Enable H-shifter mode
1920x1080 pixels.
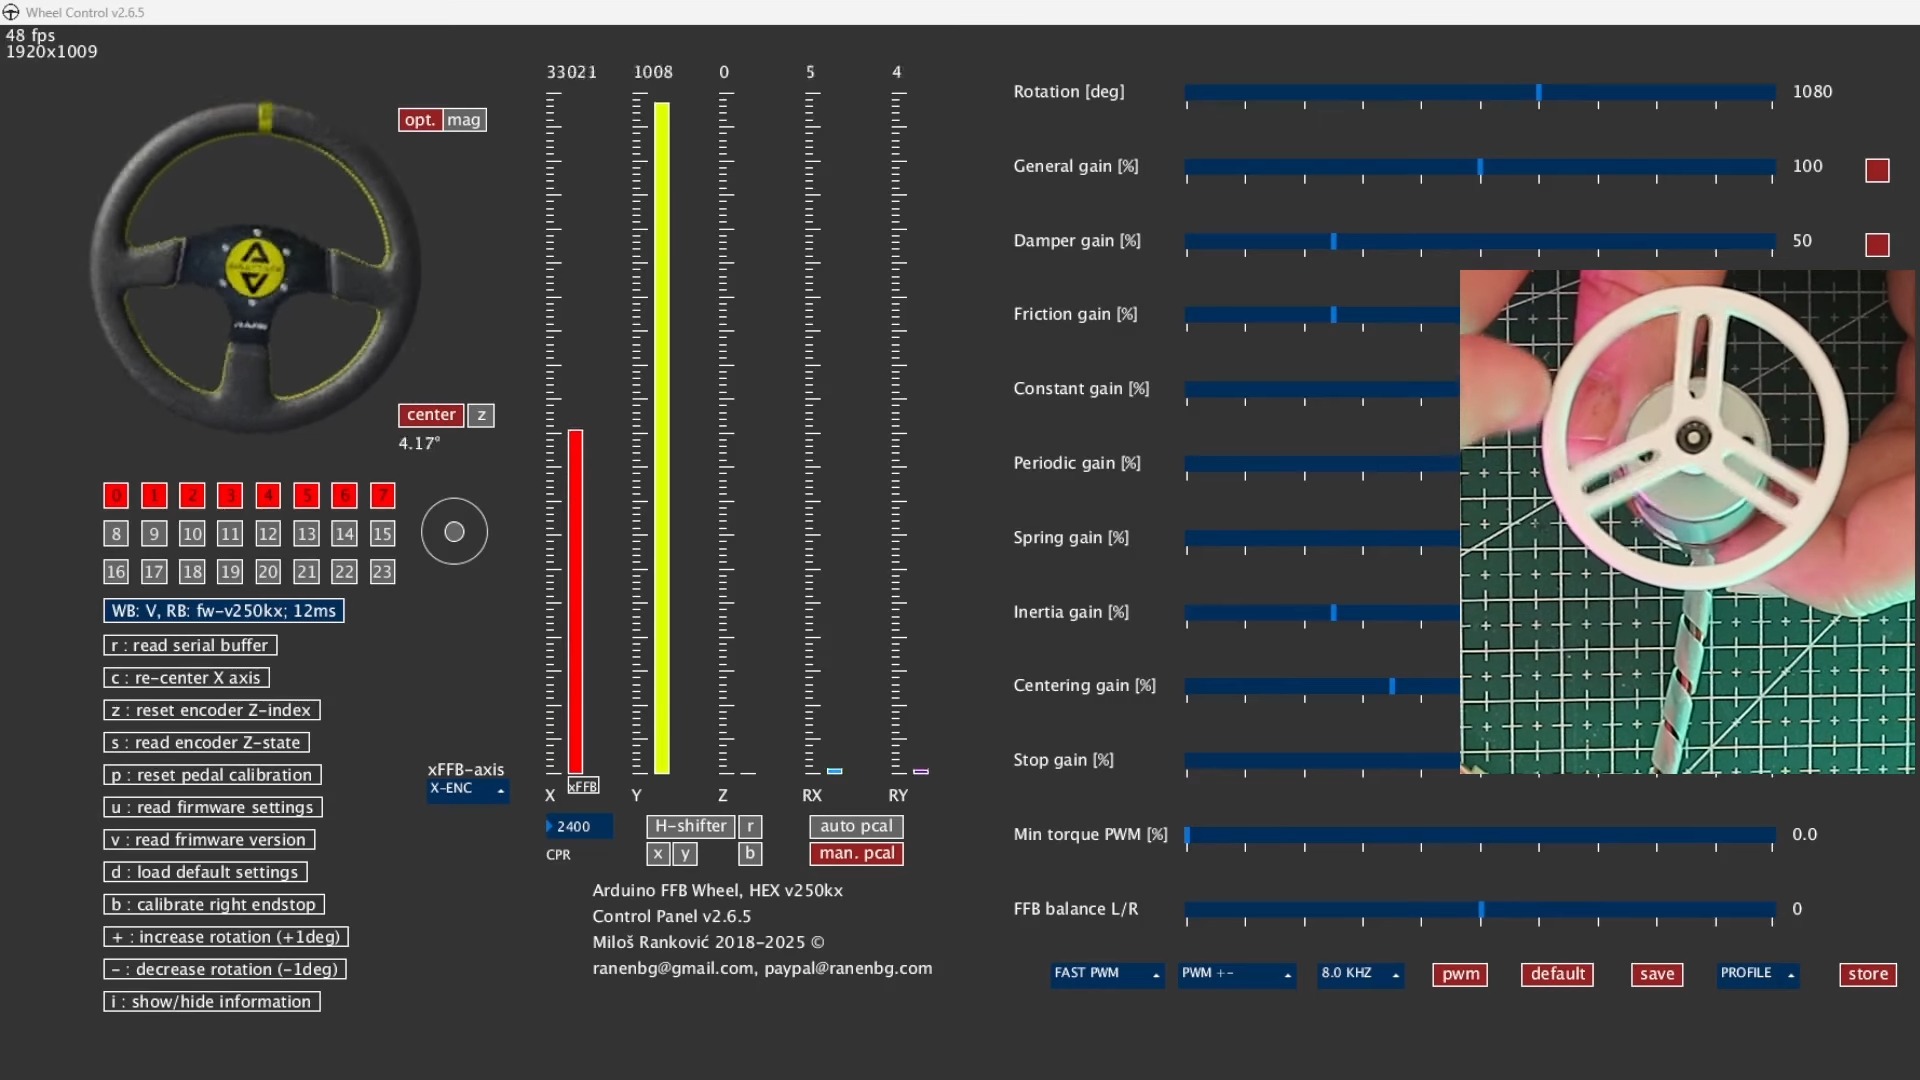coord(689,826)
